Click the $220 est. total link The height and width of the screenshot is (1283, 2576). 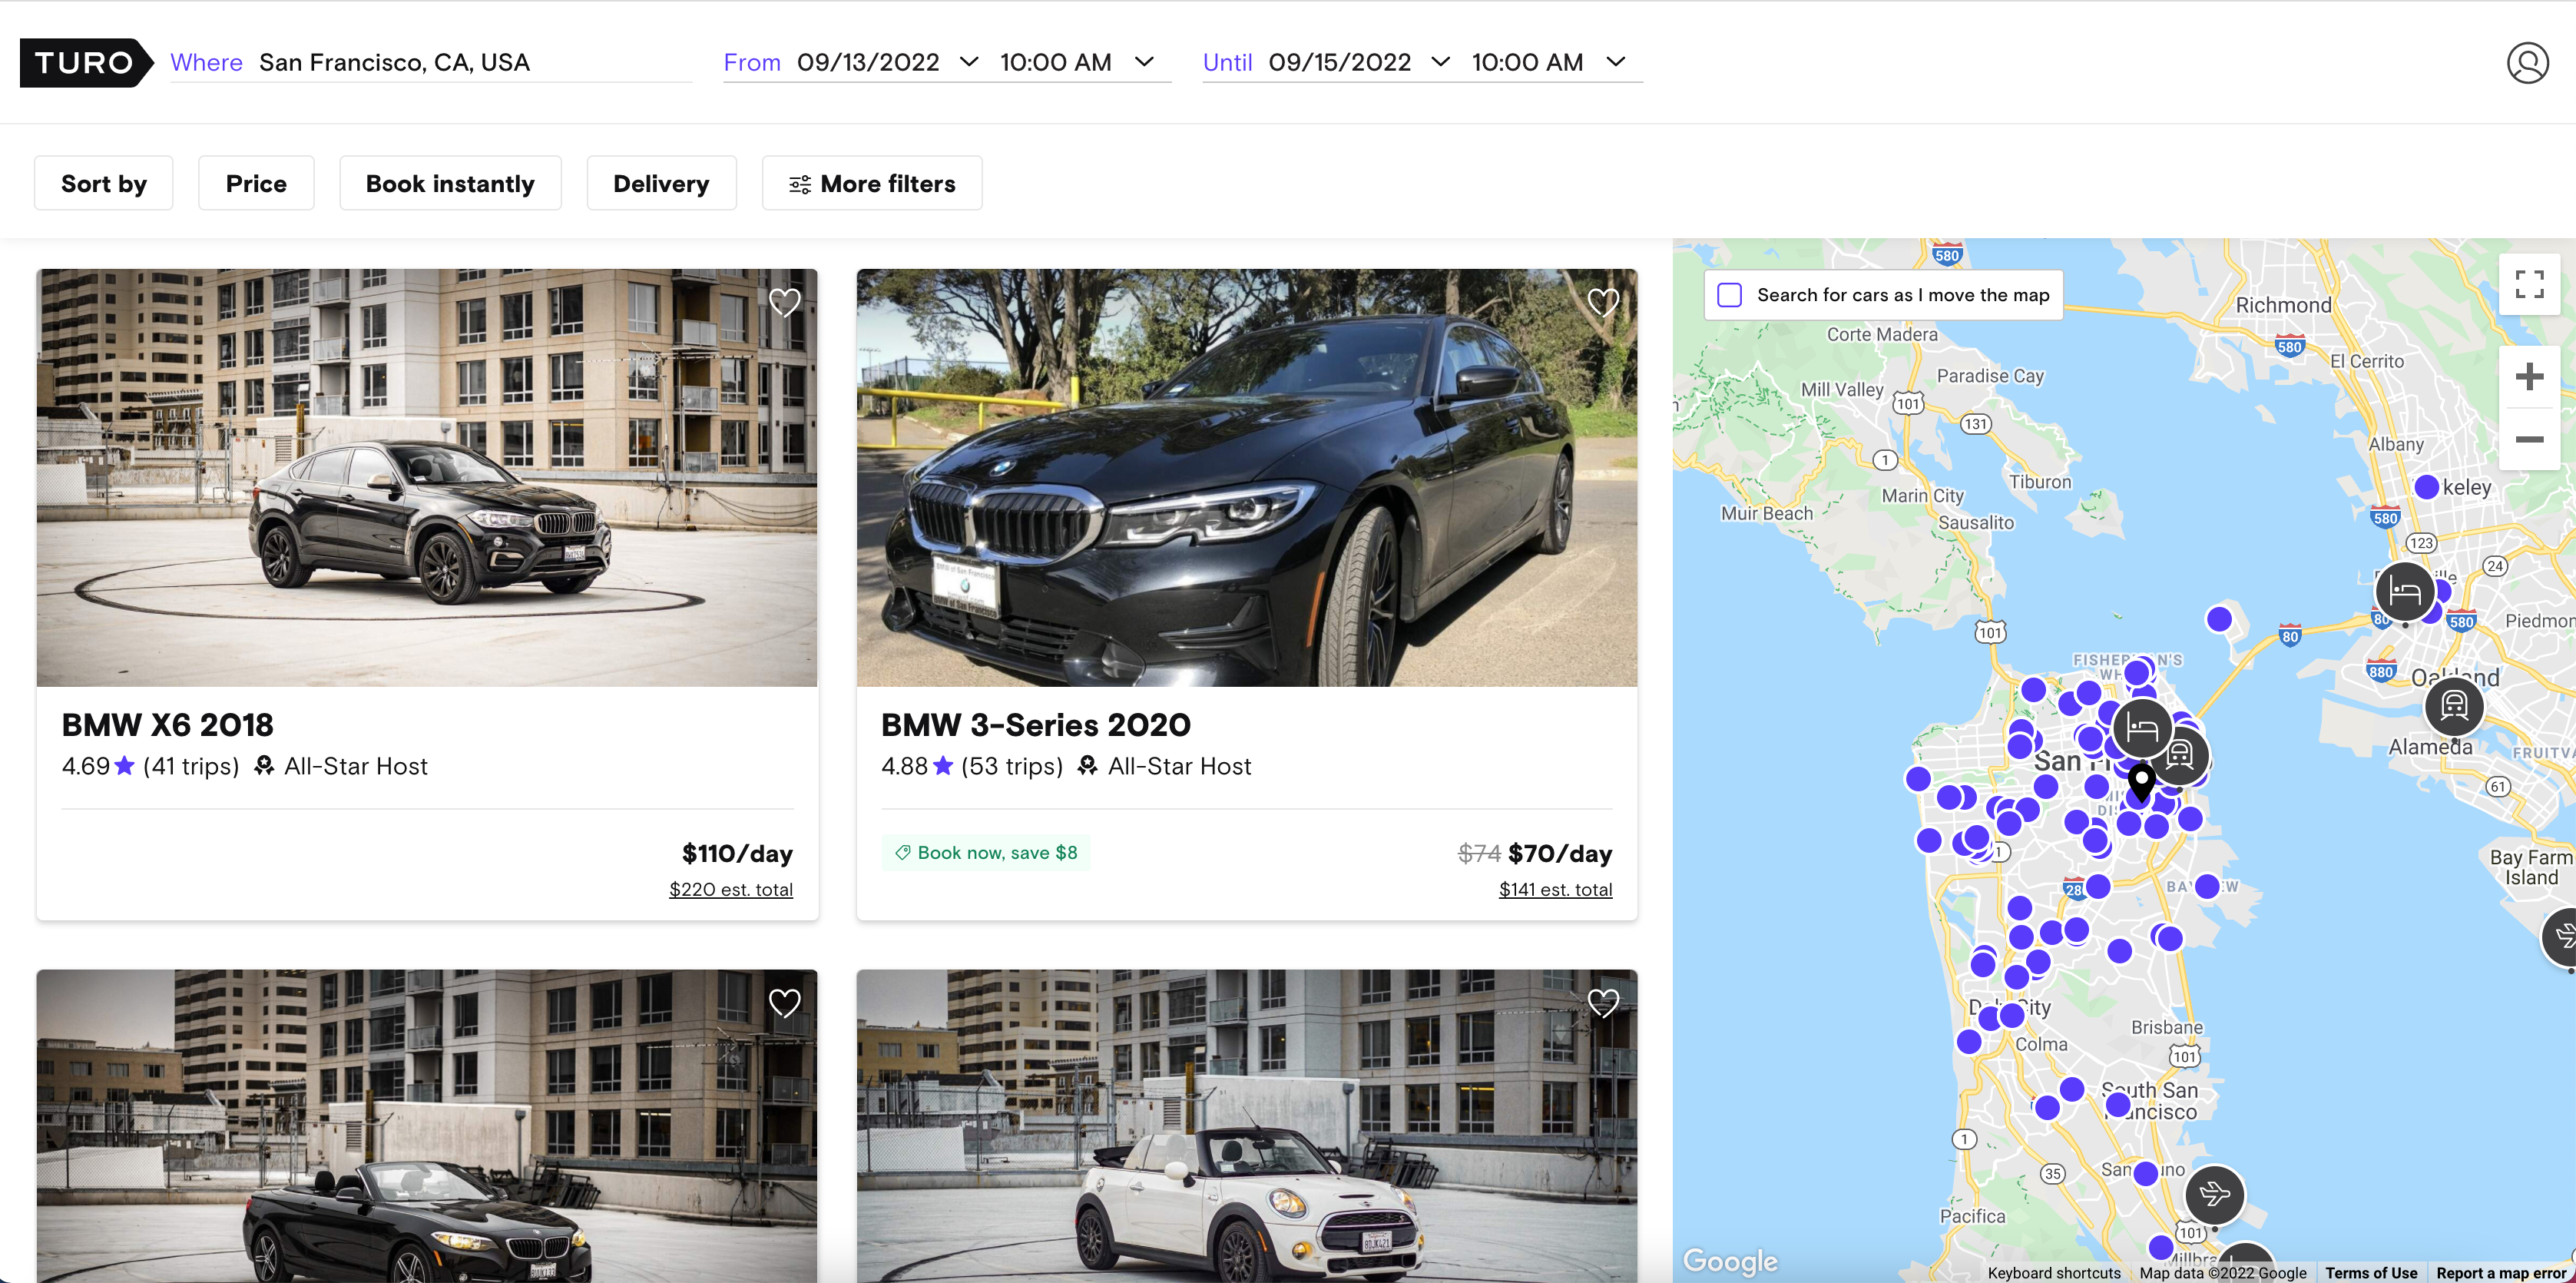pos(730,889)
